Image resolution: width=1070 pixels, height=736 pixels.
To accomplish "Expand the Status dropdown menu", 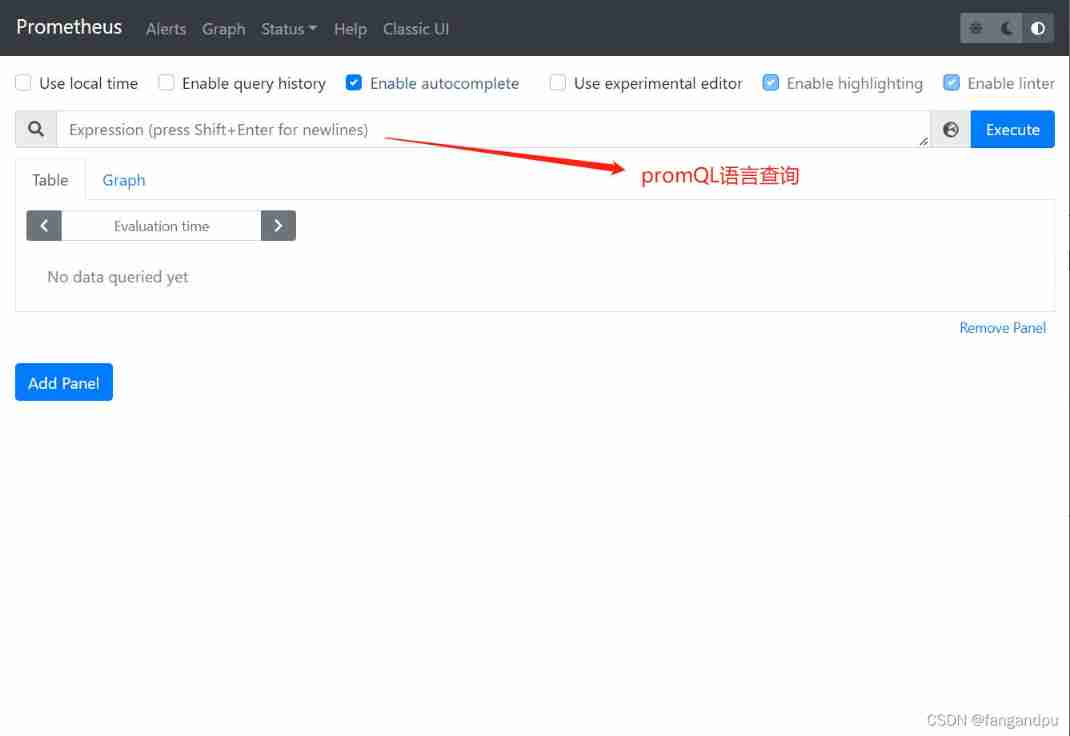I will (x=289, y=29).
